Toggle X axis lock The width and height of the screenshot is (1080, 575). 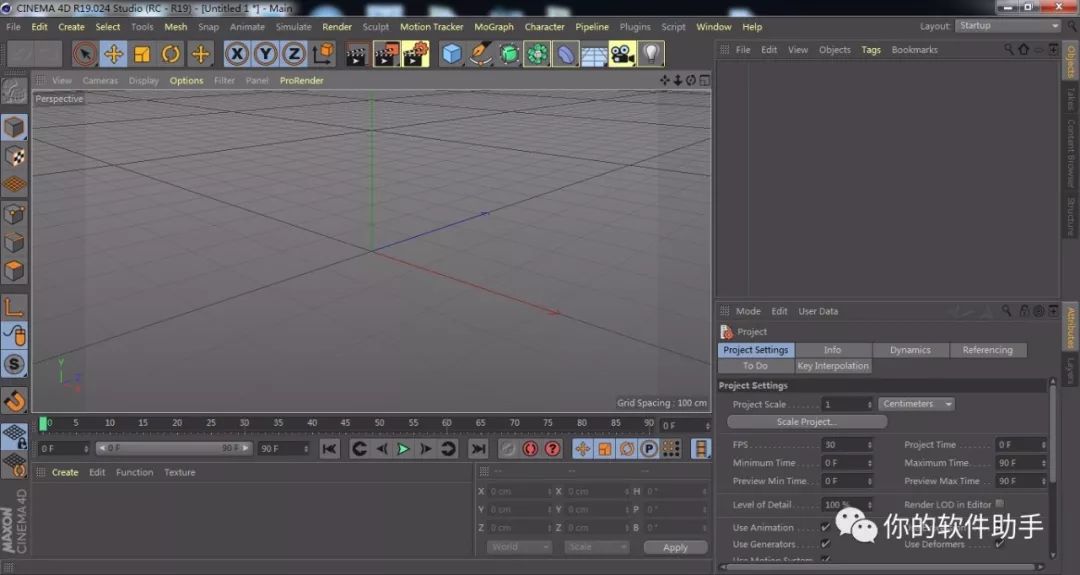click(236, 54)
